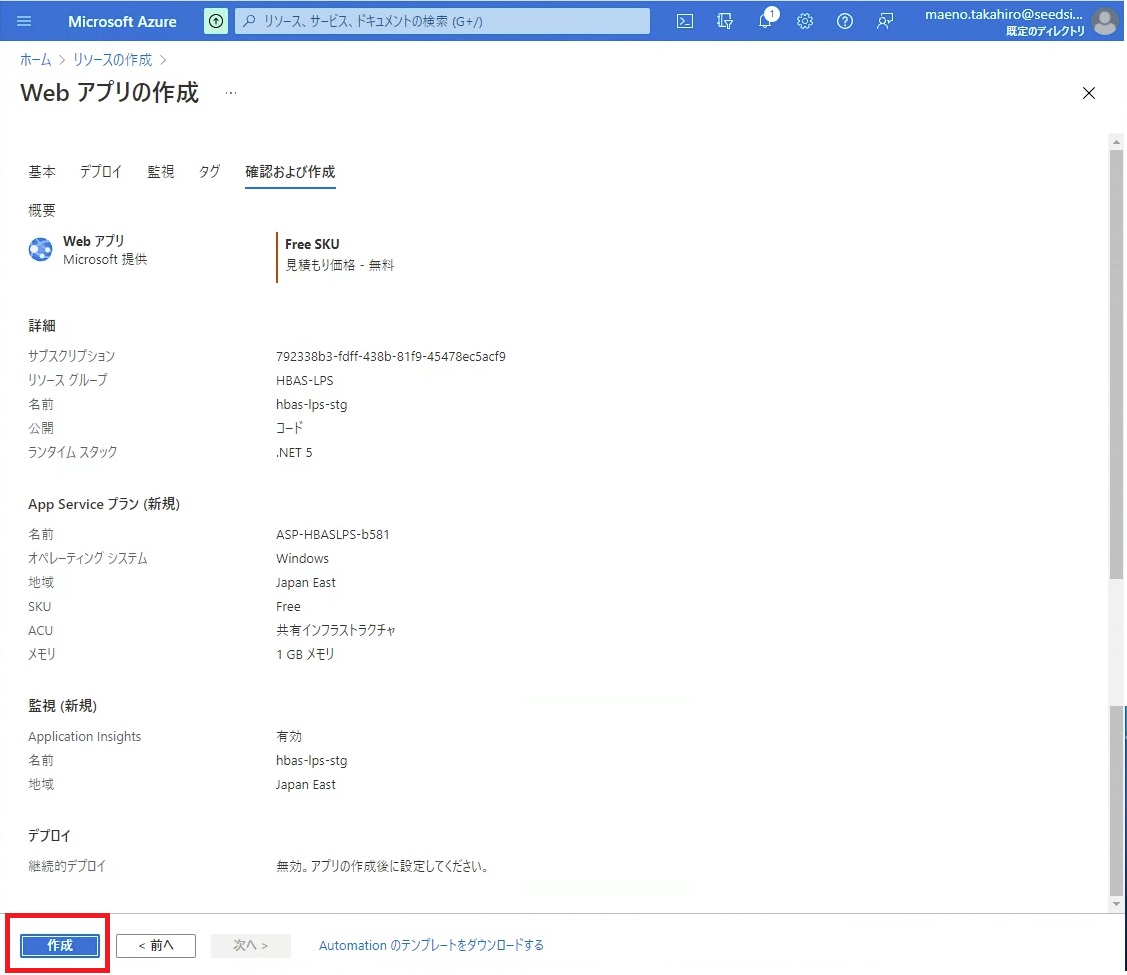
Task: Open Cloud Shell from the top bar
Action: click(x=685, y=21)
